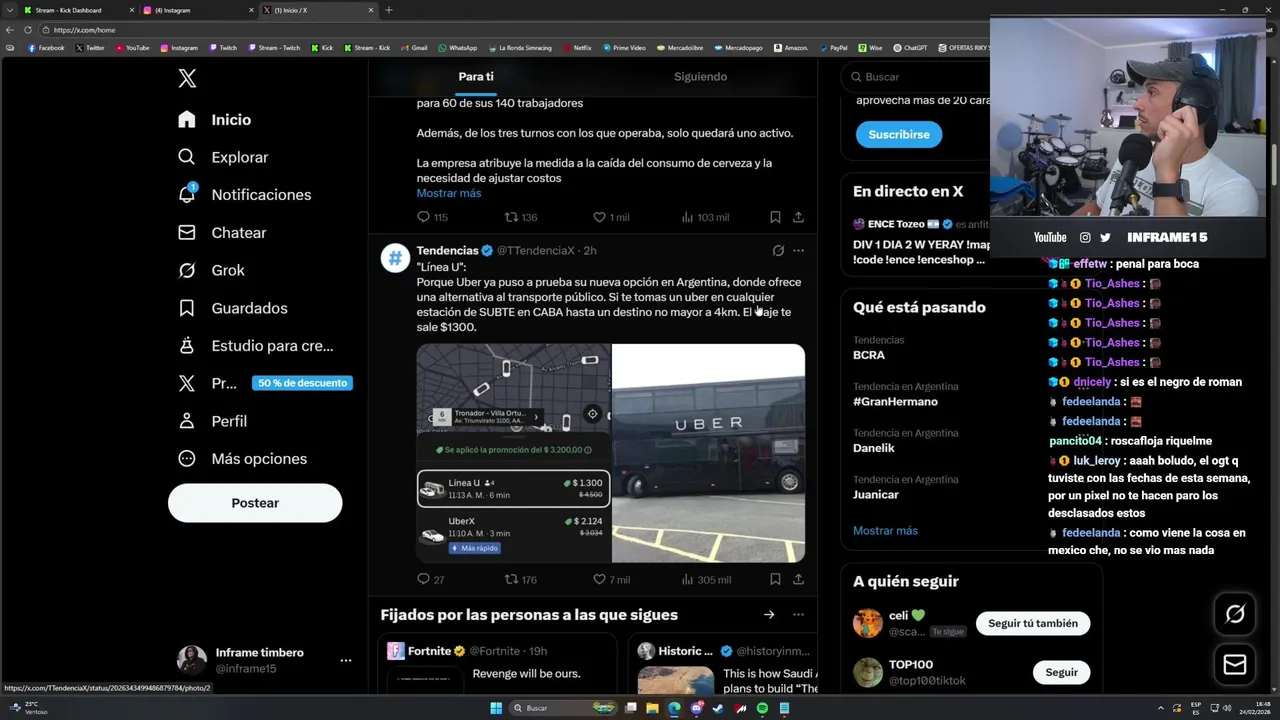Open Perfil in the sidebar
The image size is (1280, 720).
coord(212,421)
